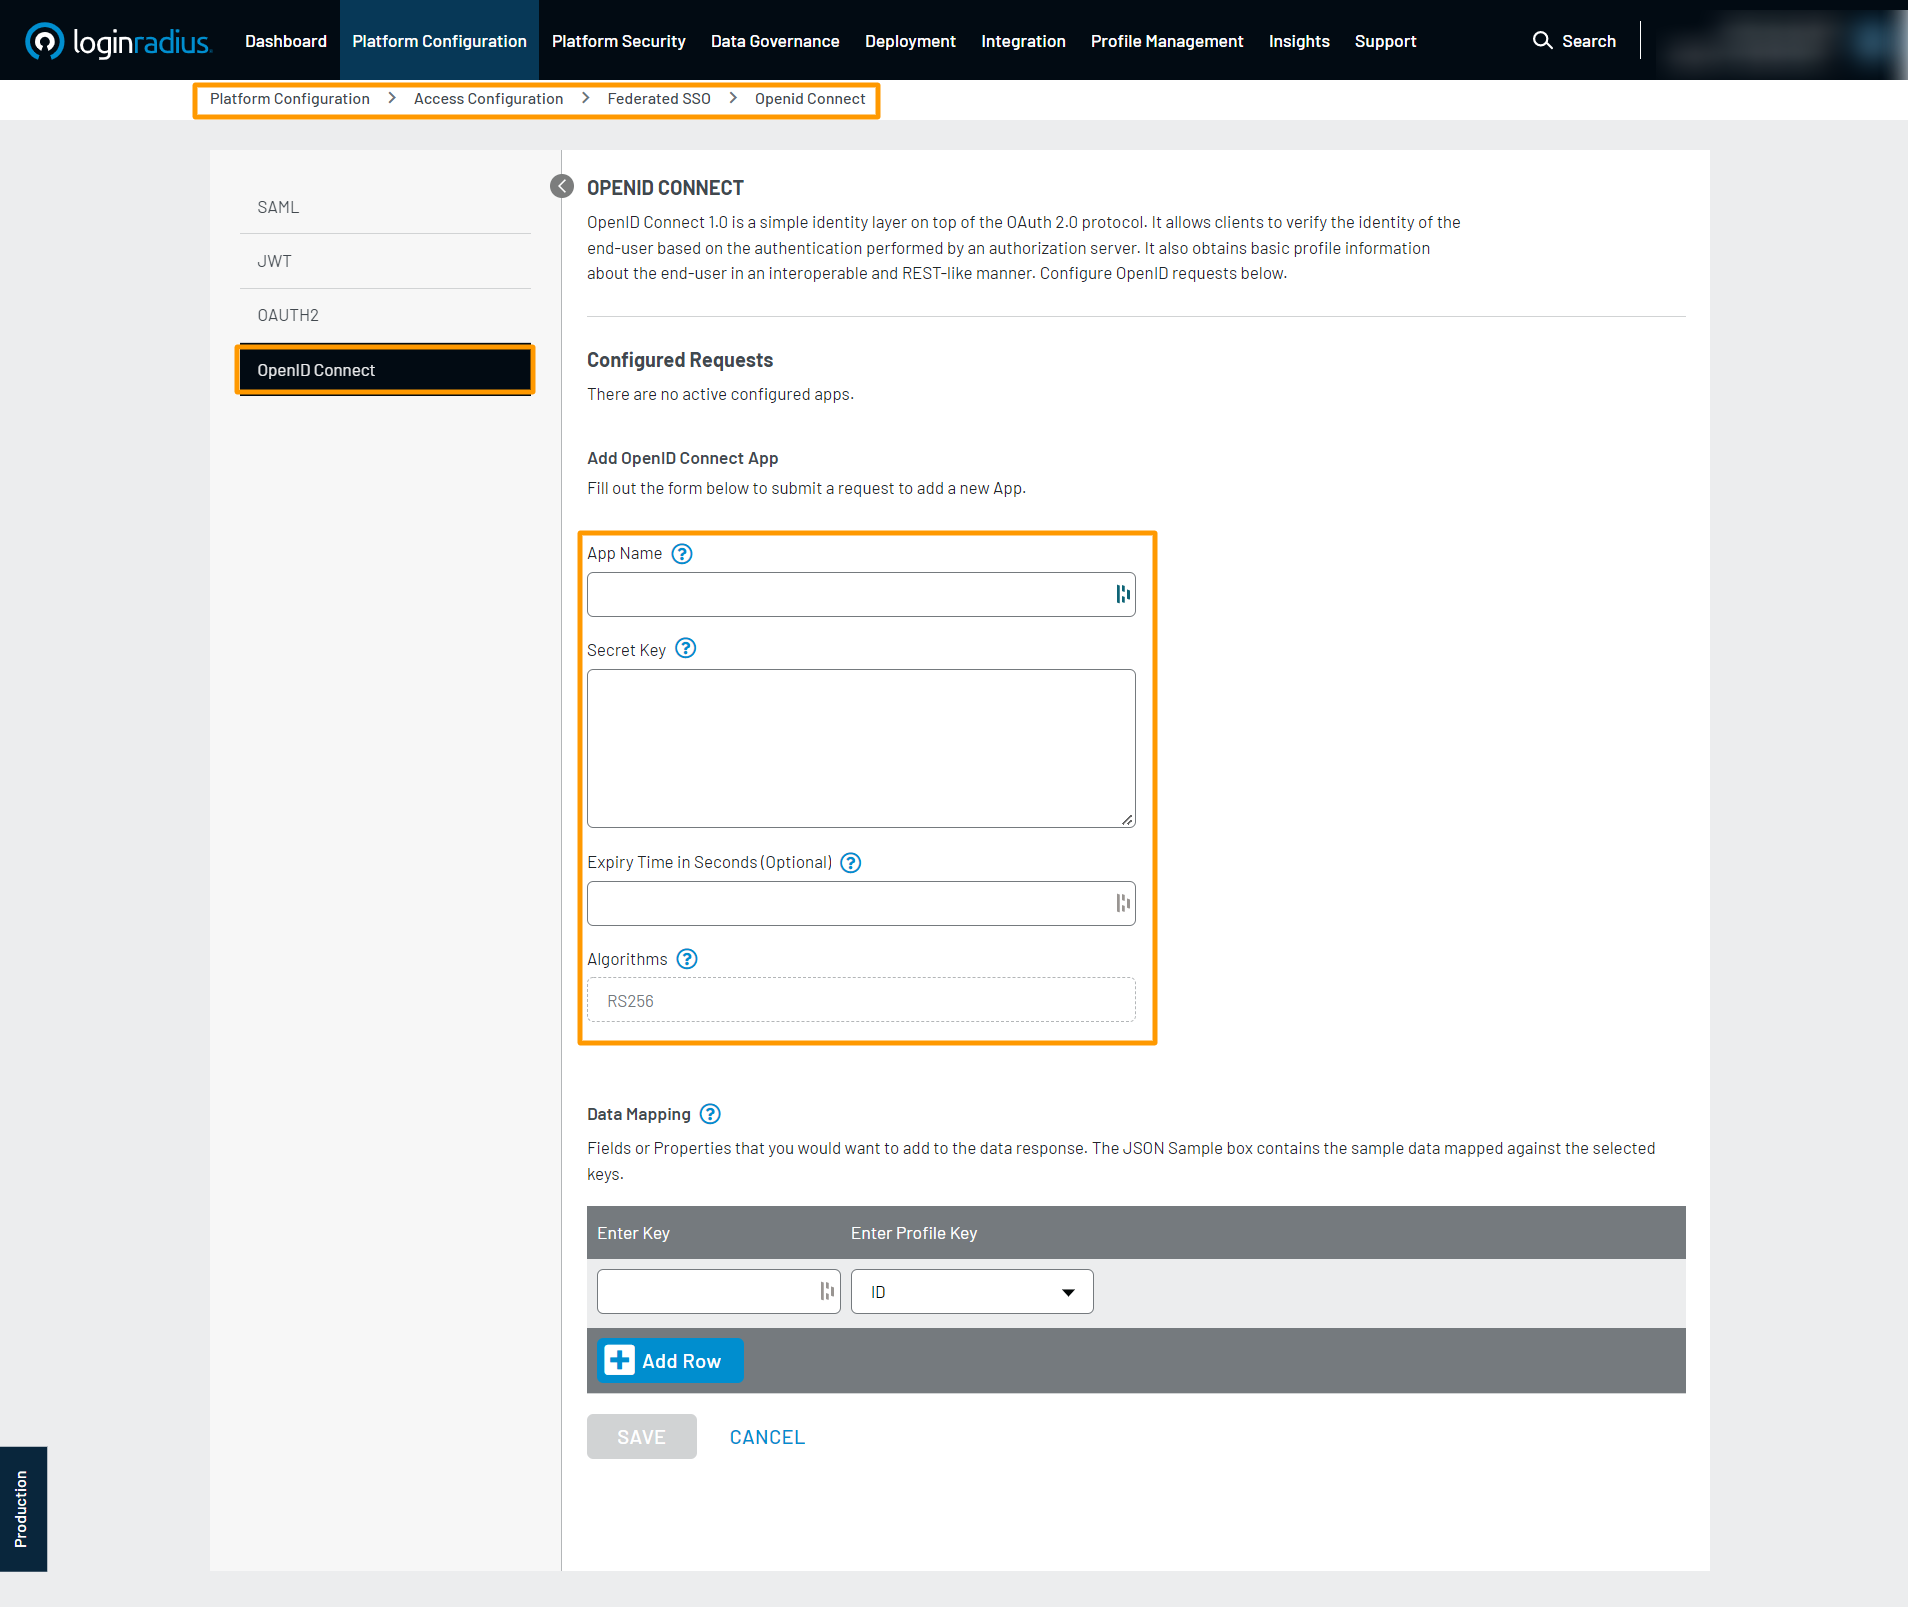Open App Name help tooltip icon
1908x1607 pixels.
point(682,554)
